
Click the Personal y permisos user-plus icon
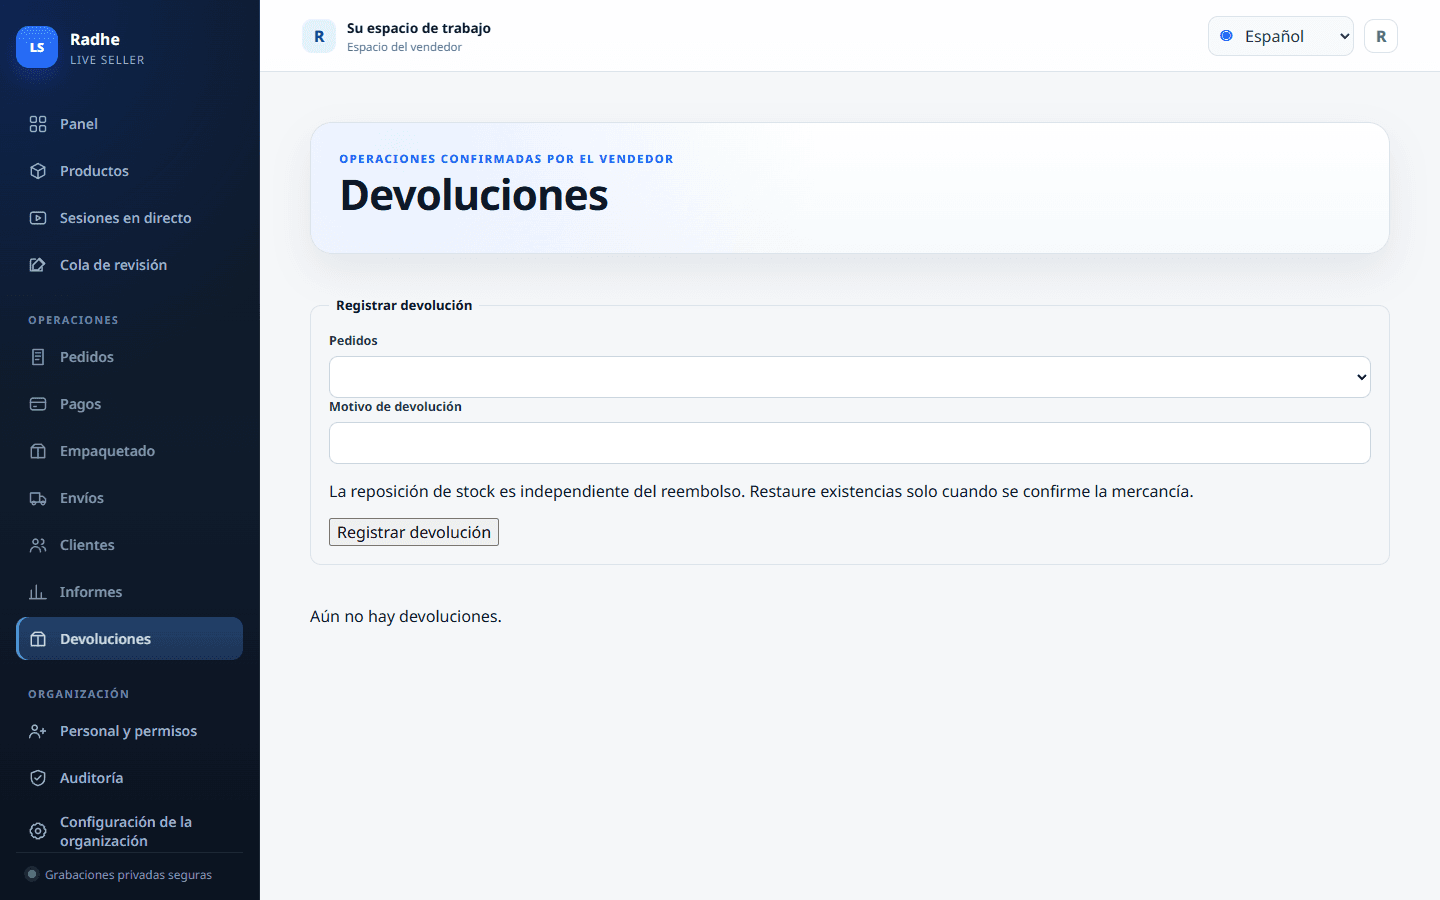point(38,731)
